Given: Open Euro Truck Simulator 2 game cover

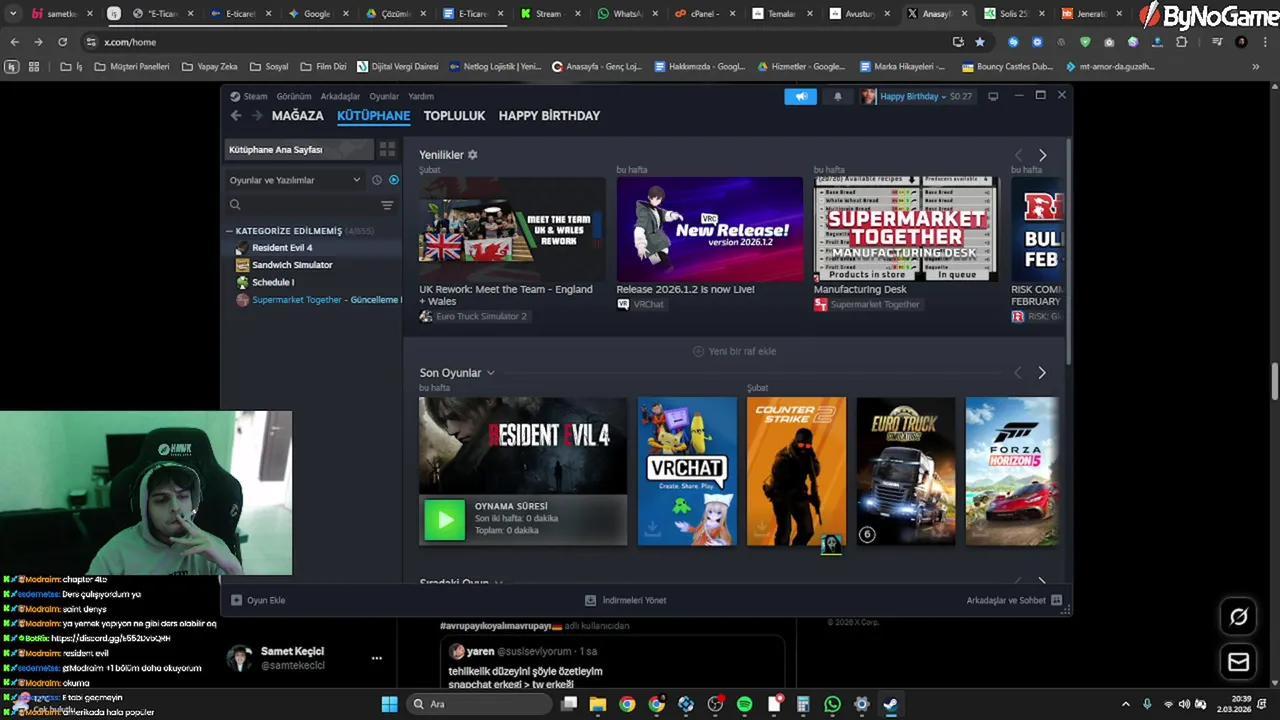Looking at the screenshot, I should [x=906, y=471].
